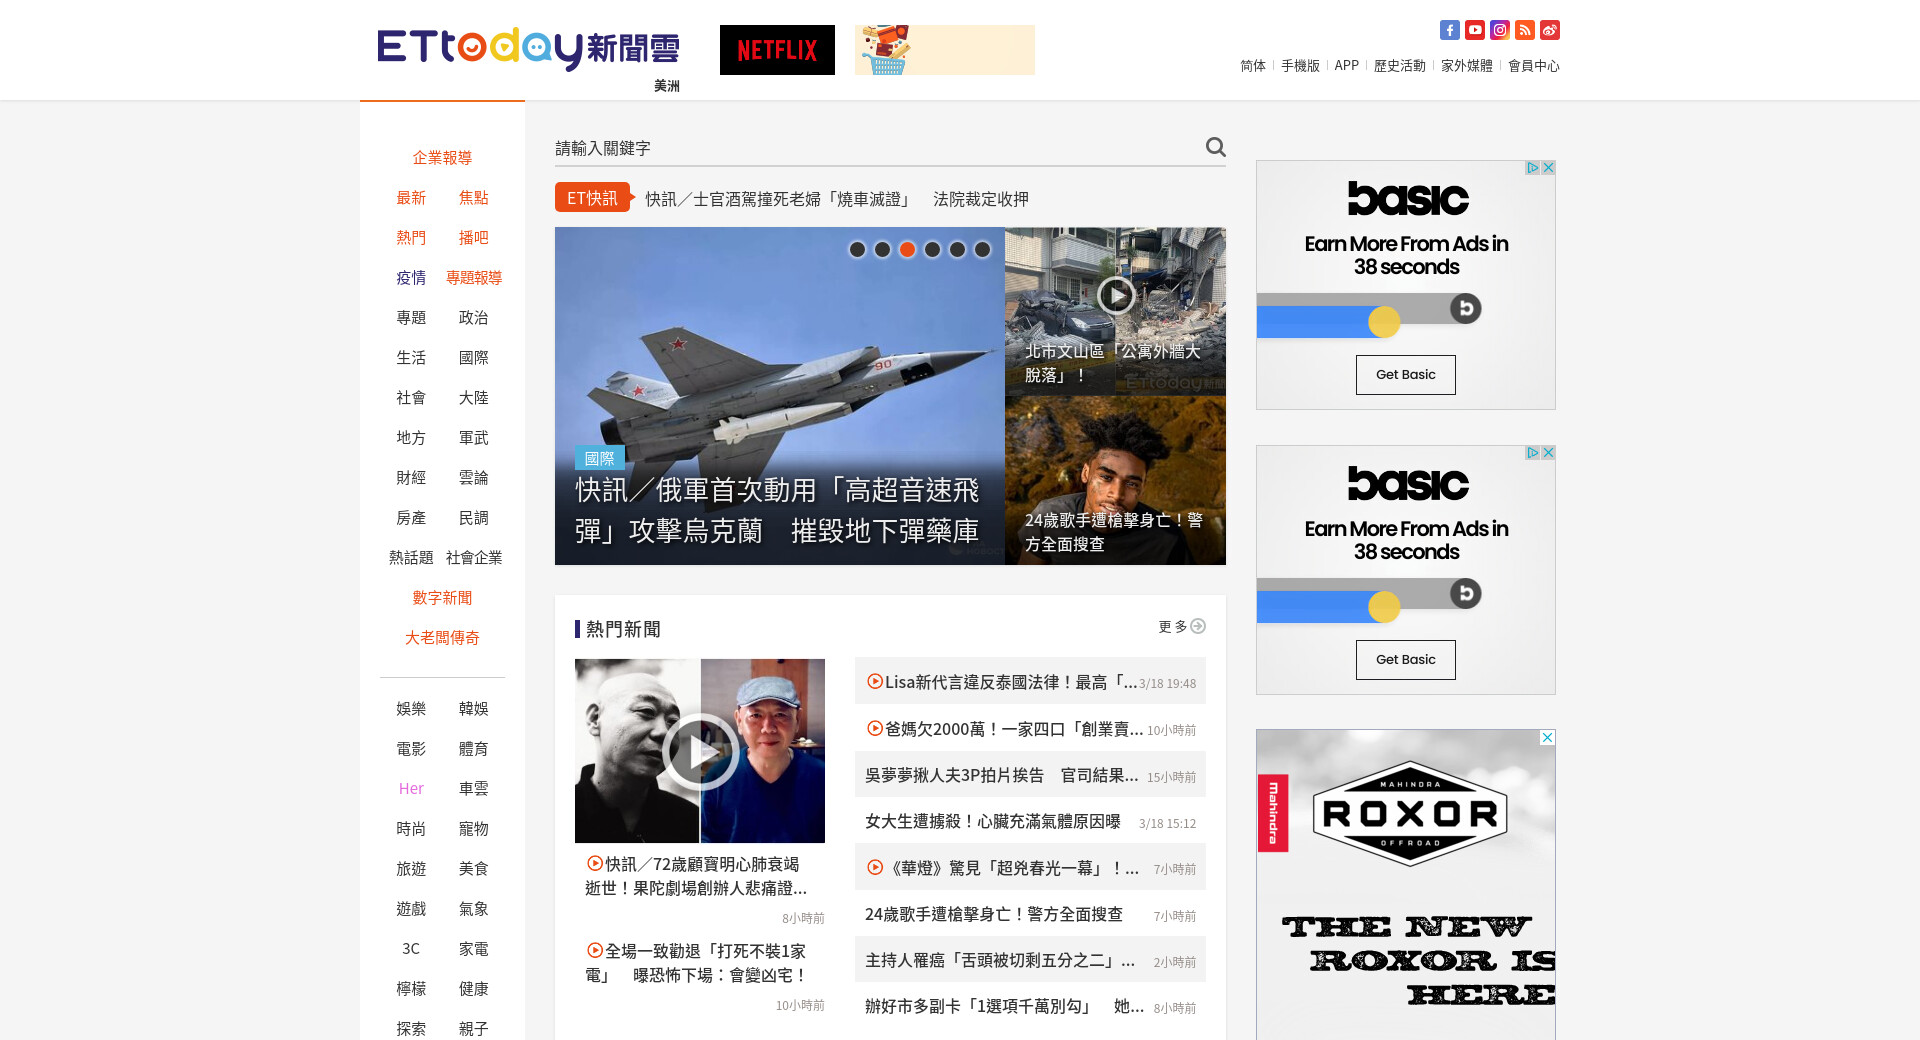Open the Facebook social icon
Screen dimensions: 1920x1040
pos(1449,30)
